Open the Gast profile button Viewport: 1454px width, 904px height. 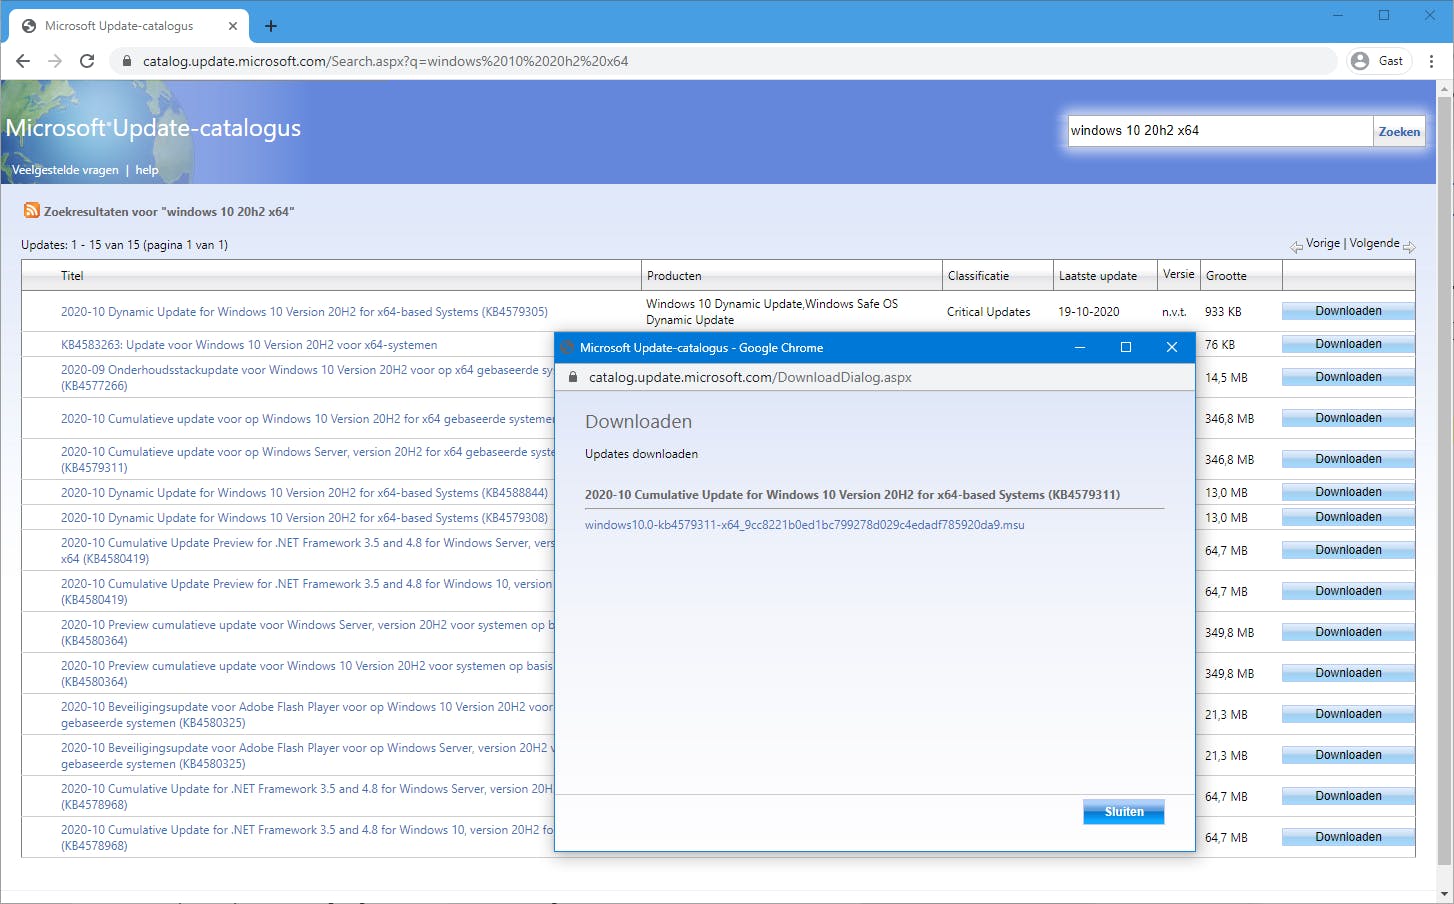[x=1379, y=61]
